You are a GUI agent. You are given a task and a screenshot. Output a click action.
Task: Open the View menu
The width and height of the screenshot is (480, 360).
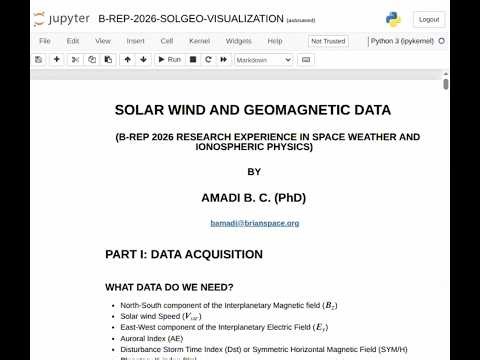tap(103, 41)
